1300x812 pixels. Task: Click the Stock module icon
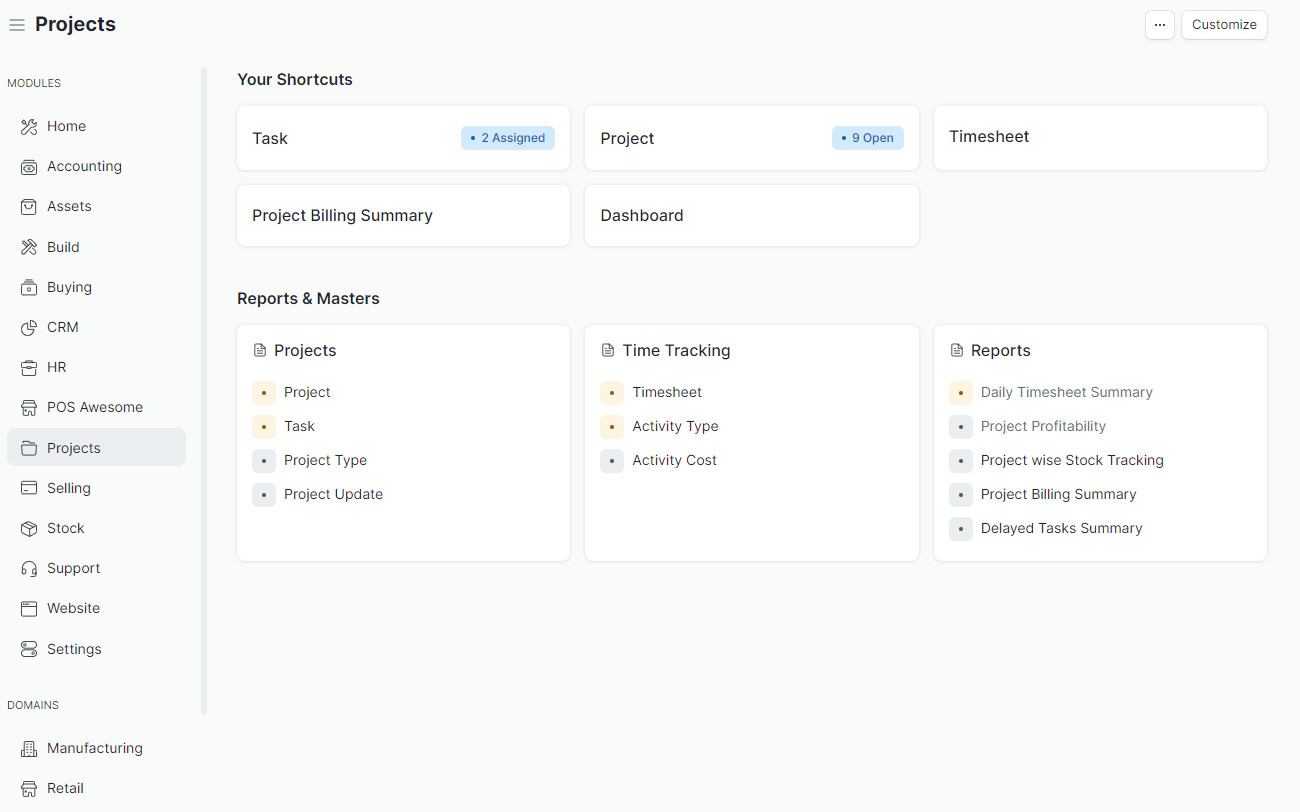pyautogui.click(x=28, y=528)
